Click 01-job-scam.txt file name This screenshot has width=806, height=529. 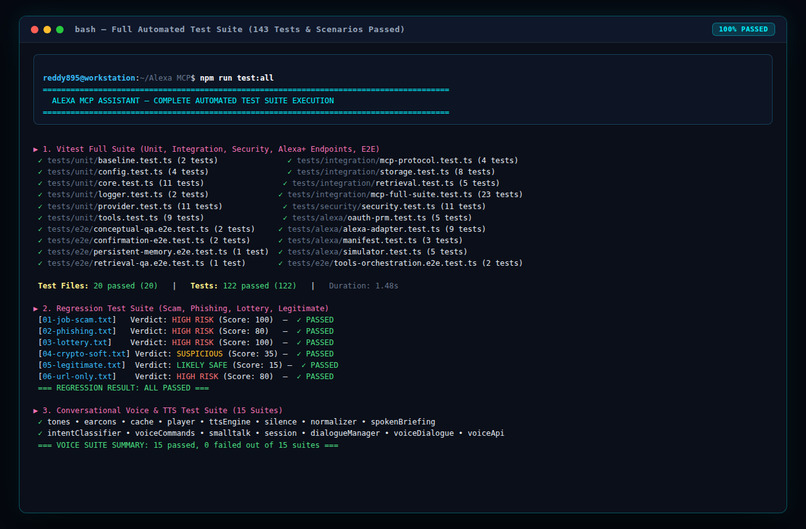77,320
